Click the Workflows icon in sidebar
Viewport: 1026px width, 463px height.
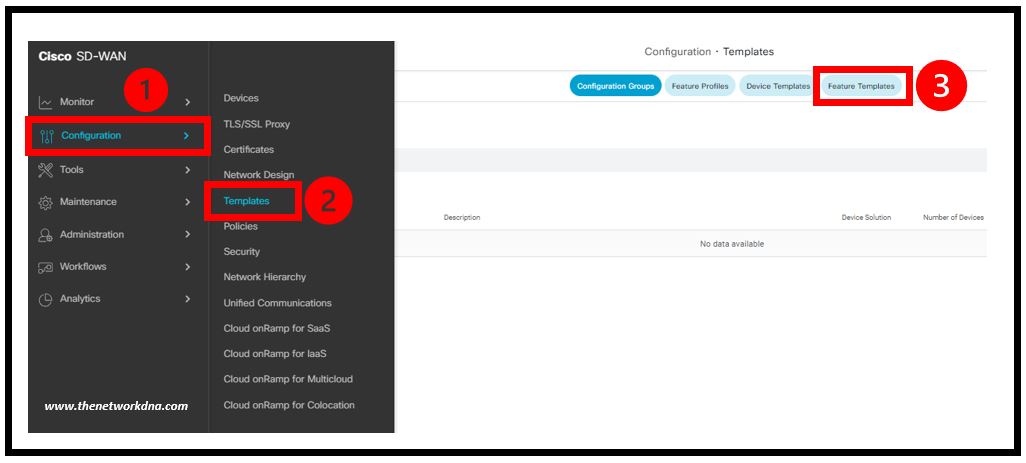click(x=45, y=267)
